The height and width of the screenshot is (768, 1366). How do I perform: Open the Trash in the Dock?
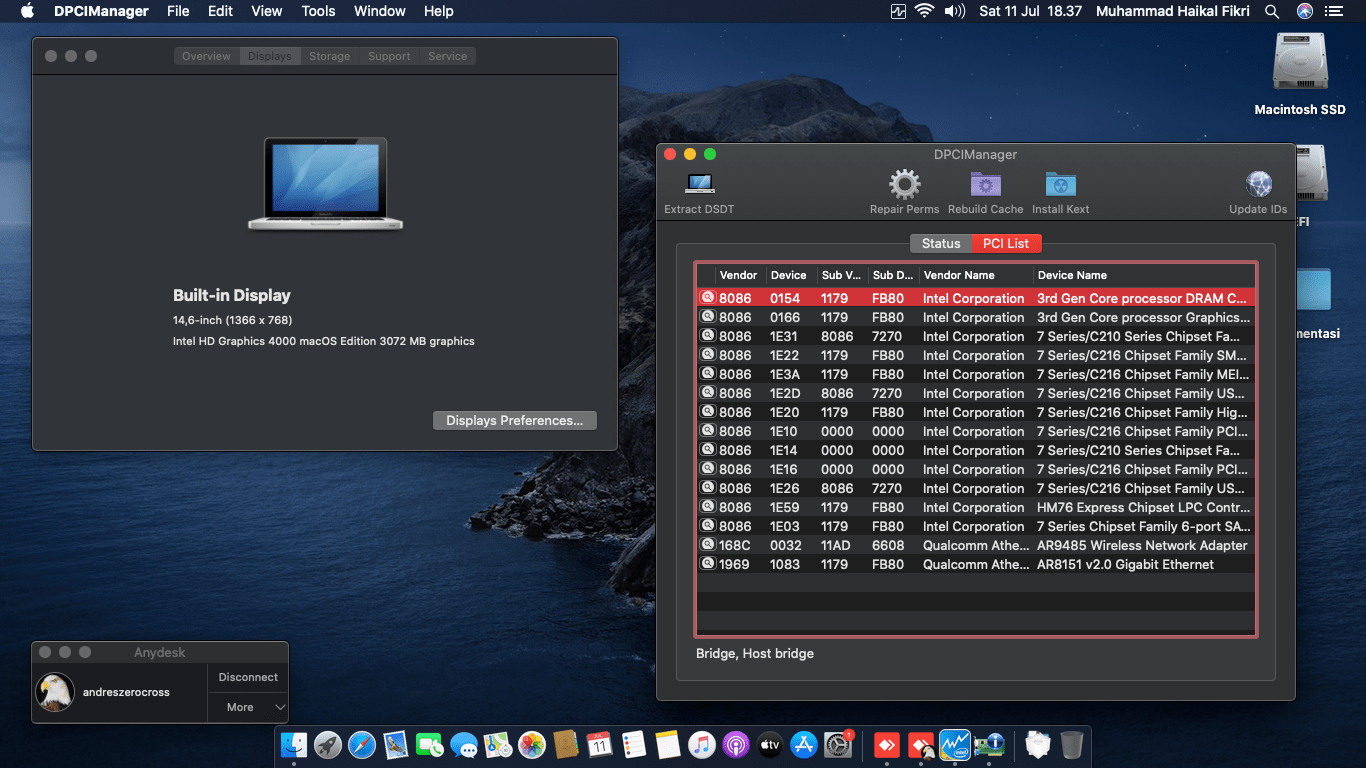(x=1072, y=744)
